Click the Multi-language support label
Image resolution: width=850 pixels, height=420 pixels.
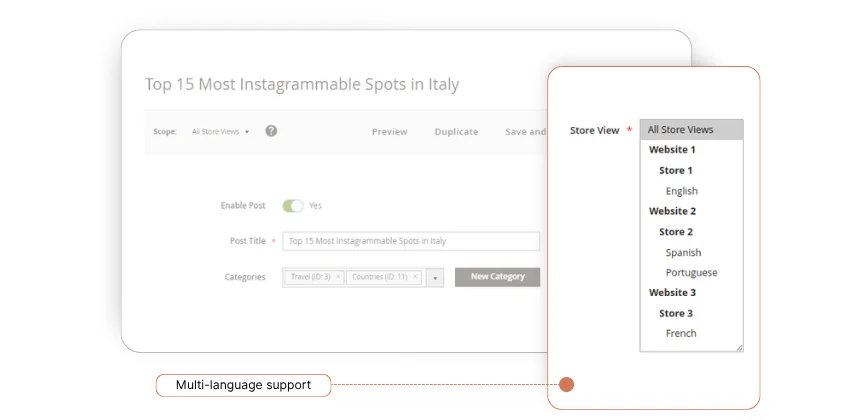(x=243, y=385)
